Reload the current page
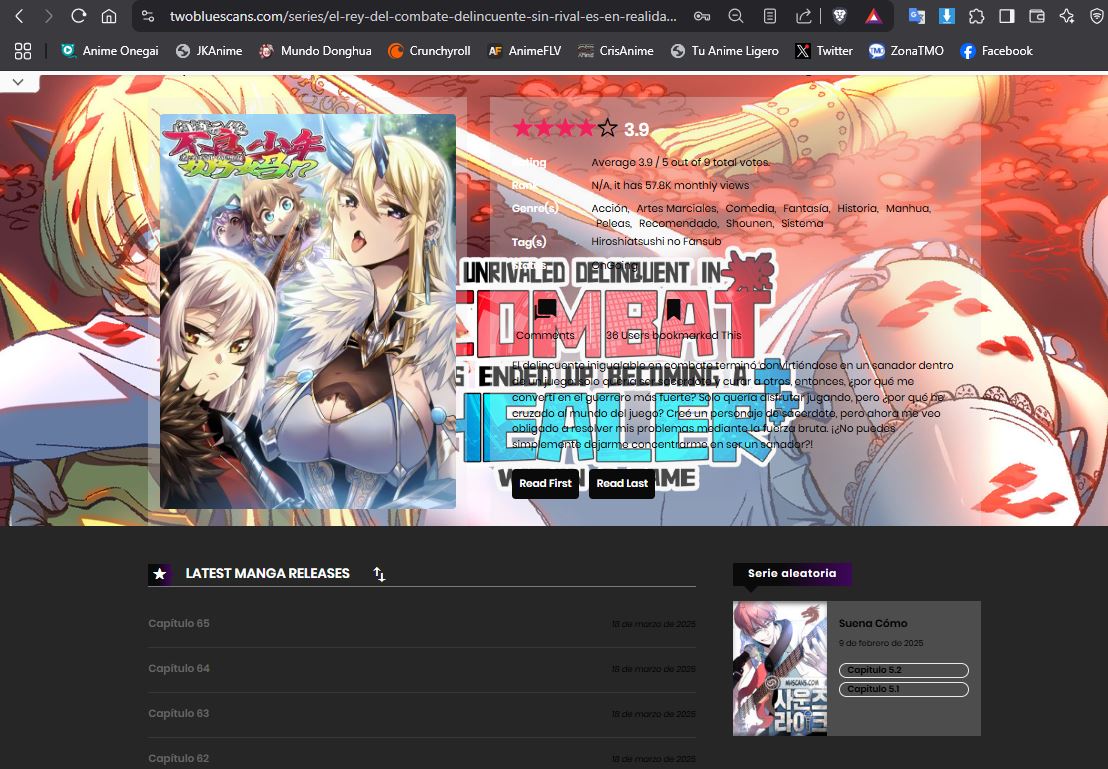The image size is (1108, 769). point(78,16)
